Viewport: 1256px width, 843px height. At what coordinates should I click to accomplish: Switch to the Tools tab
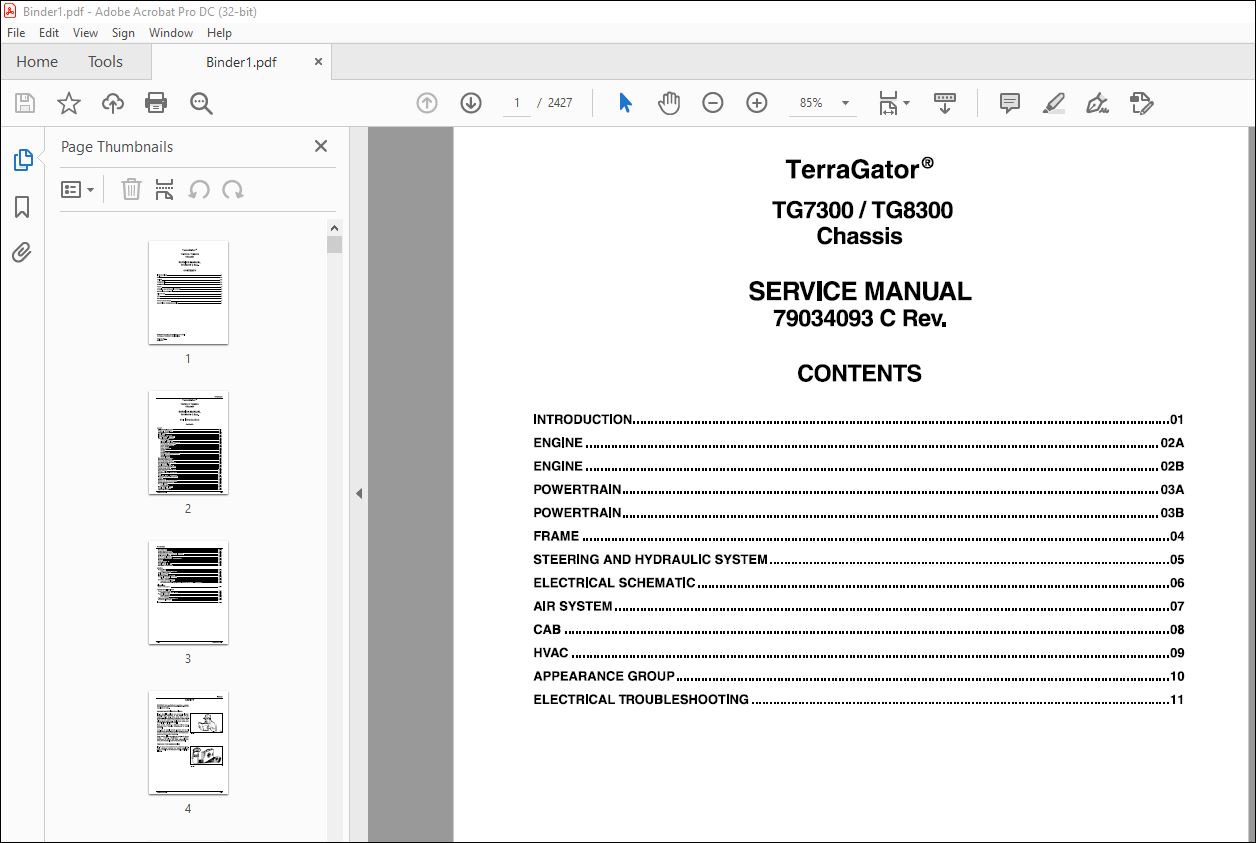105,61
